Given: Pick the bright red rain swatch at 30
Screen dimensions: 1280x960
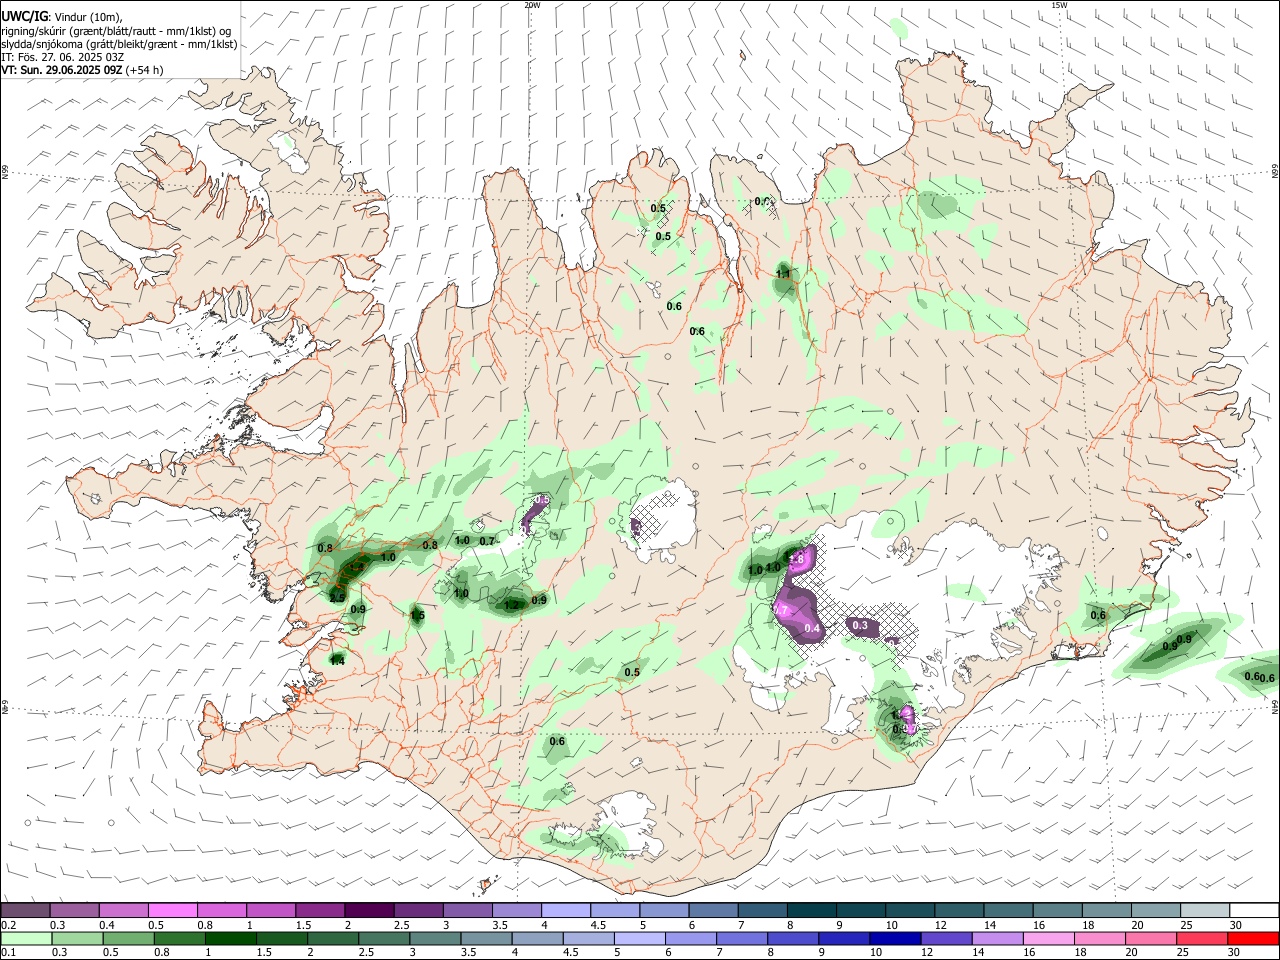Looking at the screenshot, I should coord(1252,938).
